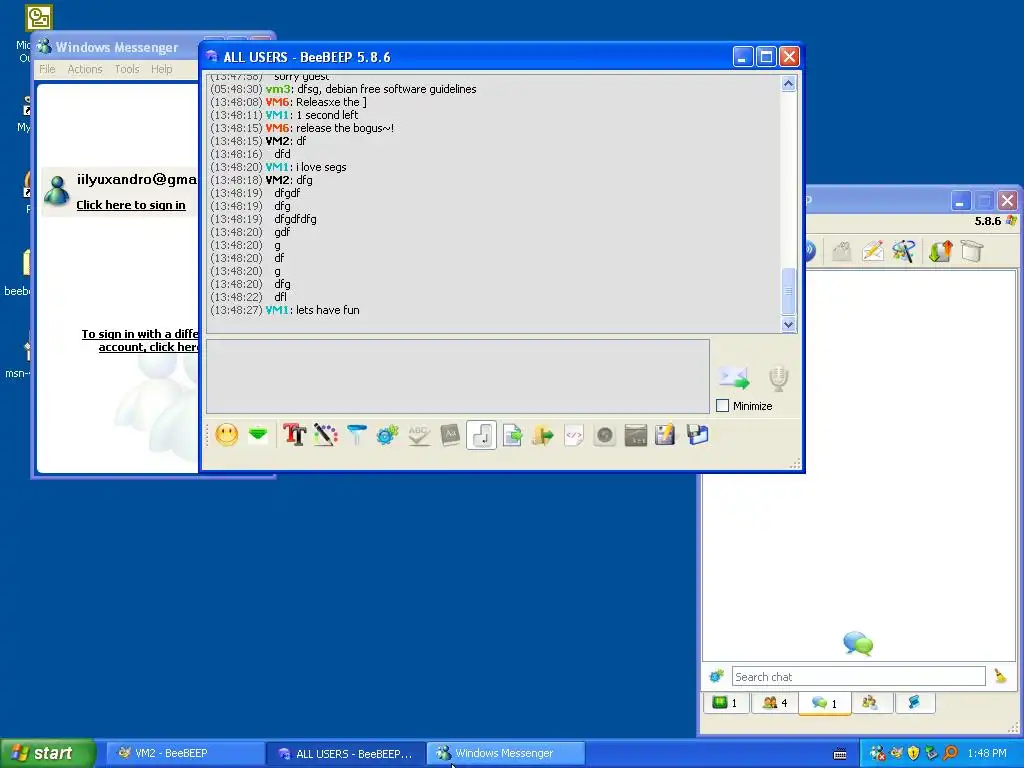Click the chat scrollbar up arrow
This screenshot has height=768, width=1024.
pyautogui.click(x=788, y=84)
